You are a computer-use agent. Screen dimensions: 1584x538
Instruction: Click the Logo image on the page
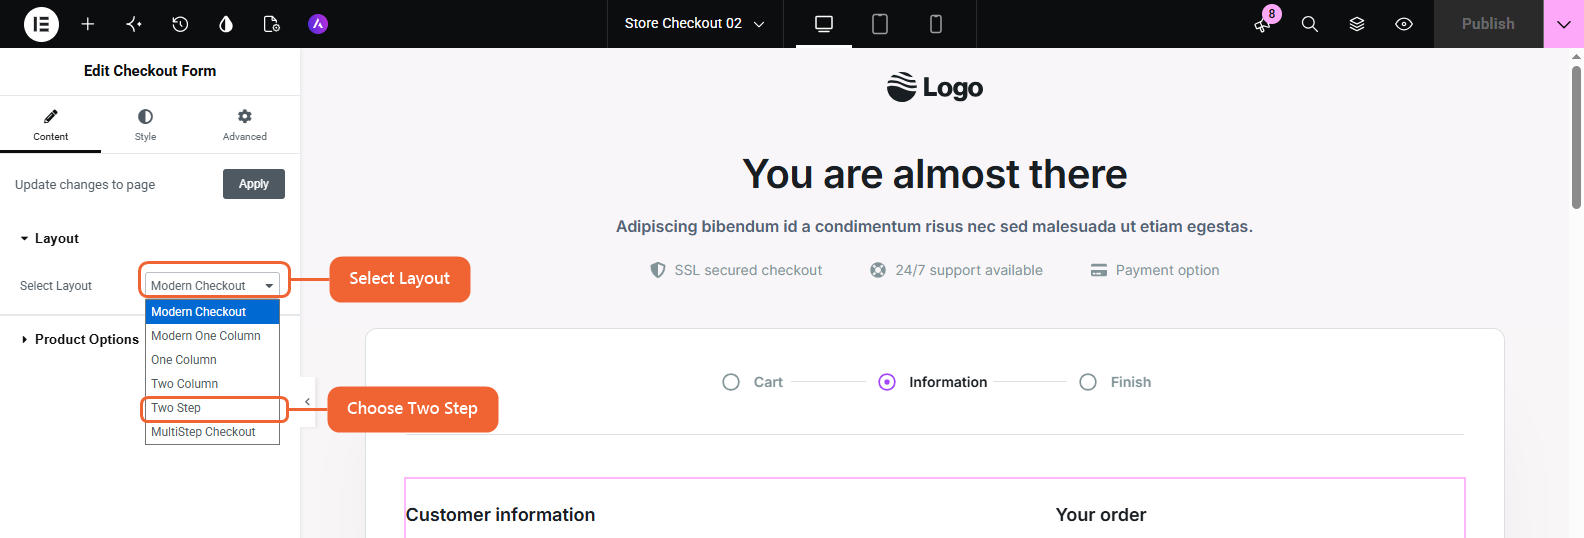click(935, 87)
